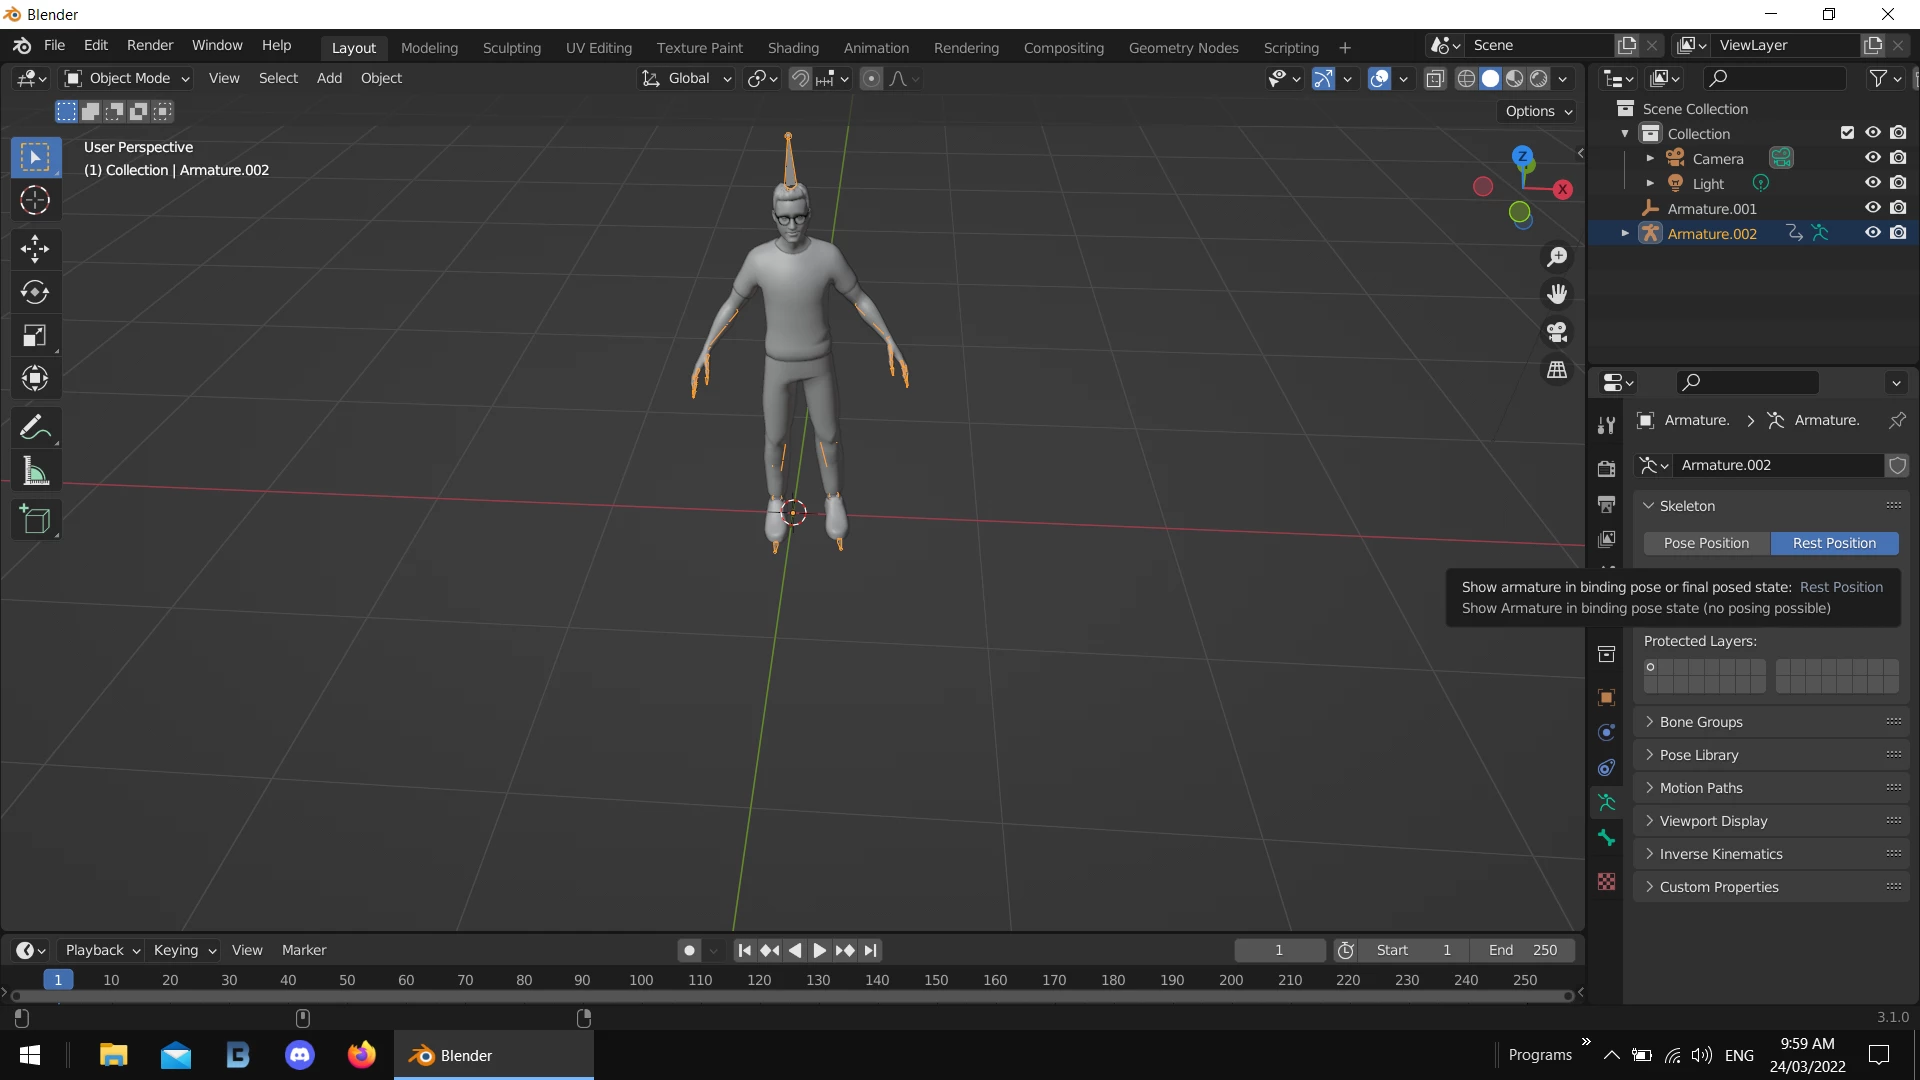Select the Scale tool
The width and height of the screenshot is (1920, 1080).
pos(35,336)
